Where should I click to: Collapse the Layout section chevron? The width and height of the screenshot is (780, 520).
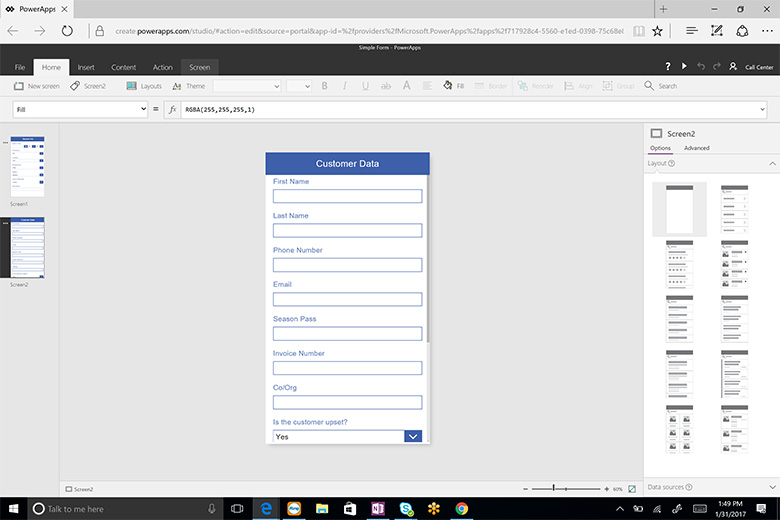[772, 163]
